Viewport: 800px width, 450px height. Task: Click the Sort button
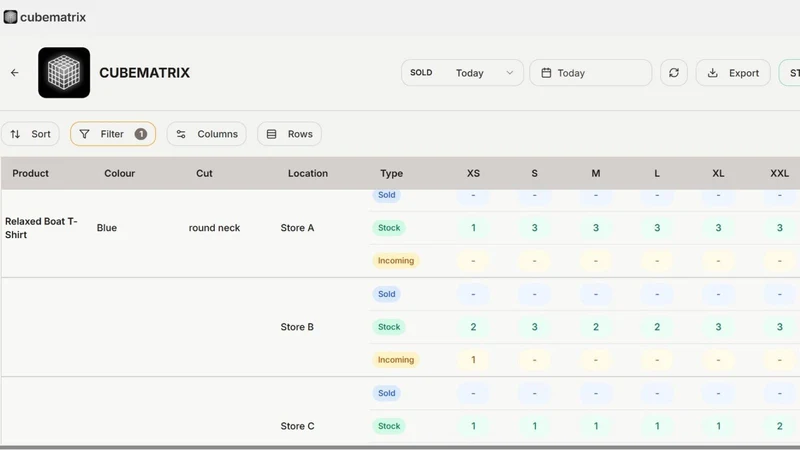pos(30,134)
